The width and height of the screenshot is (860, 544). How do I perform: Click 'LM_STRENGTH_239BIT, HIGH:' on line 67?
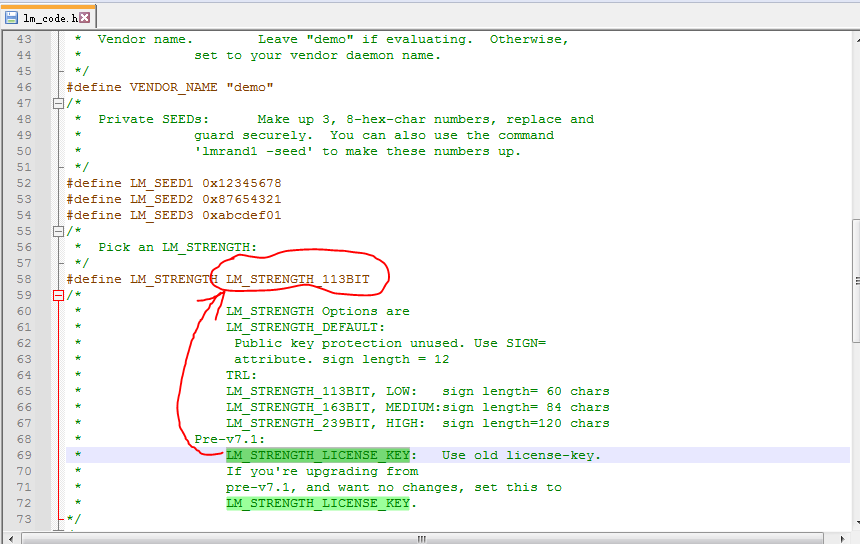click(325, 423)
